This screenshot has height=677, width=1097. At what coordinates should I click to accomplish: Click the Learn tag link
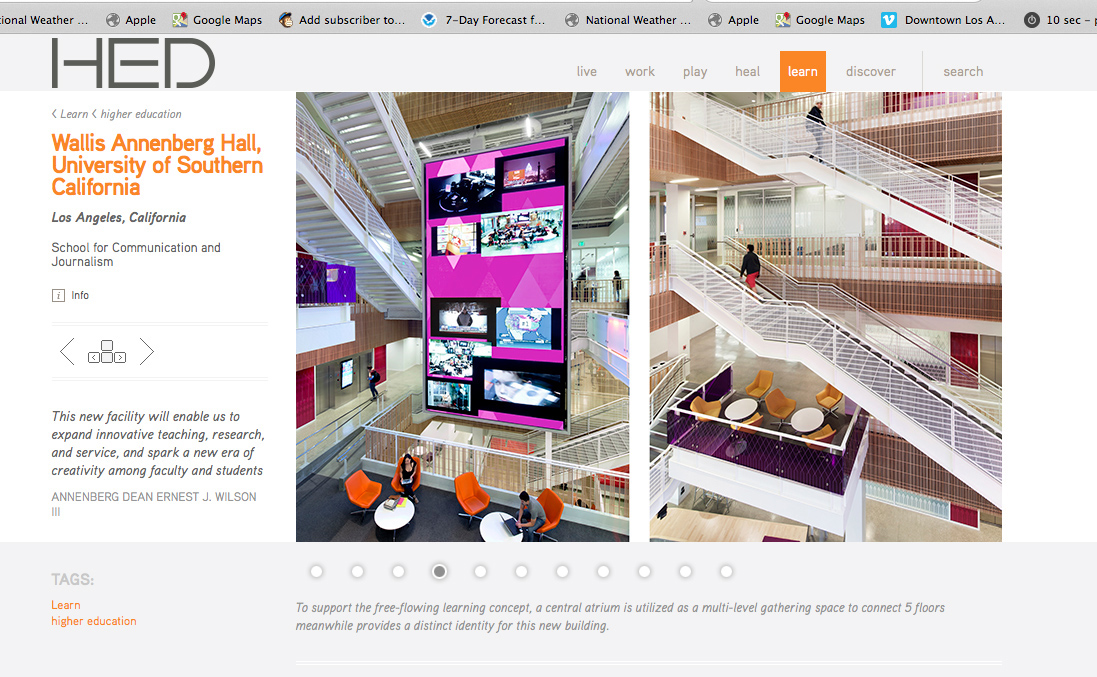click(66, 605)
